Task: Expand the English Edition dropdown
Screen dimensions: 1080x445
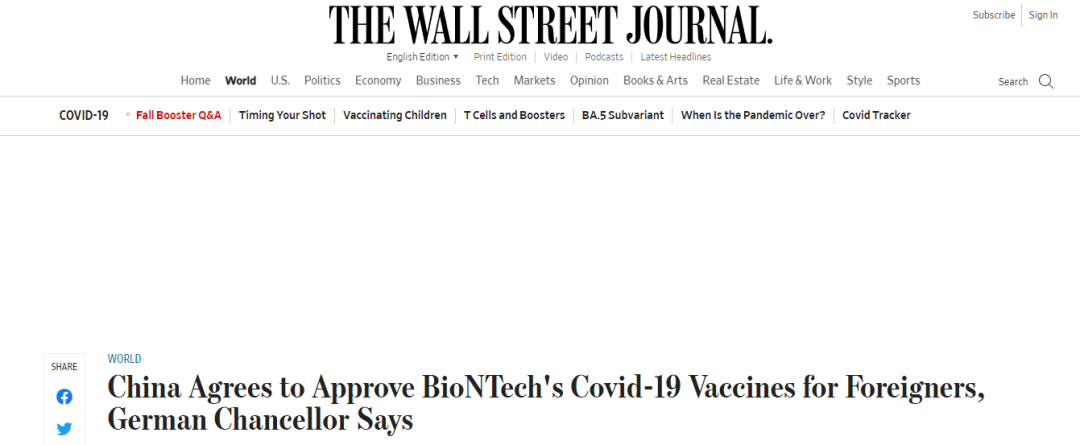Action: click(422, 57)
